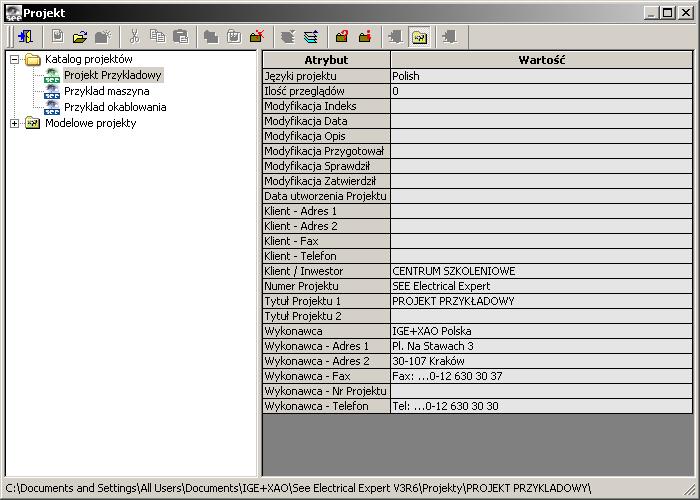Click the Atrybut column header

[x=326, y=60]
